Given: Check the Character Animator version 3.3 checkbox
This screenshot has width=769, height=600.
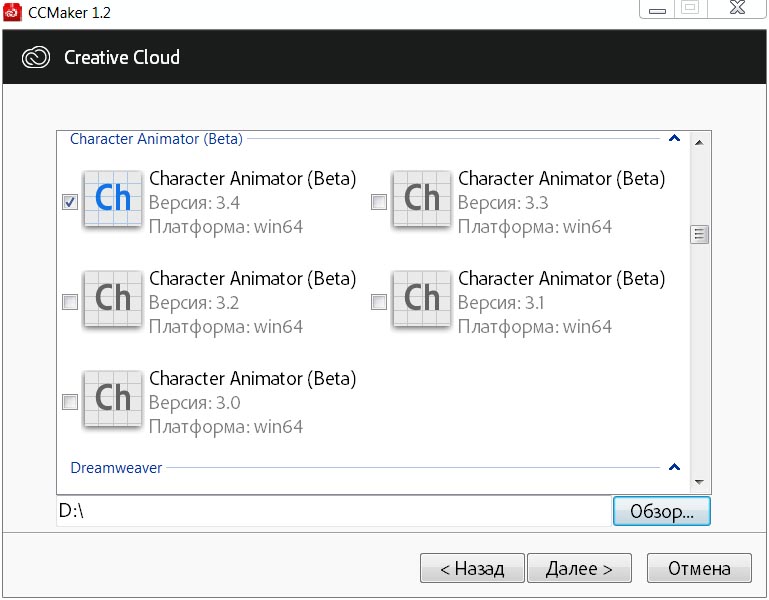Looking at the screenshot, I should pos(379,202).
